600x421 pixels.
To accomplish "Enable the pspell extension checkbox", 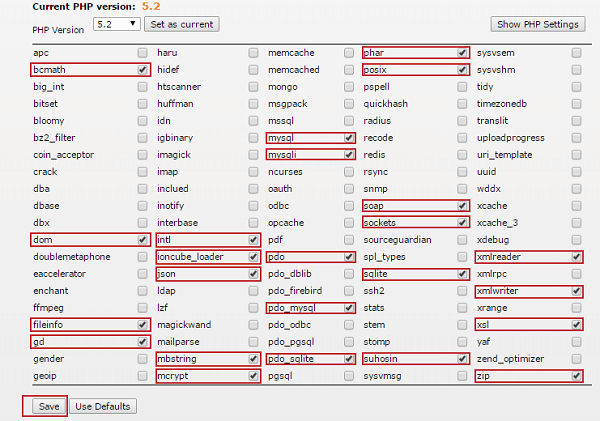I will (x=462, y=87).
